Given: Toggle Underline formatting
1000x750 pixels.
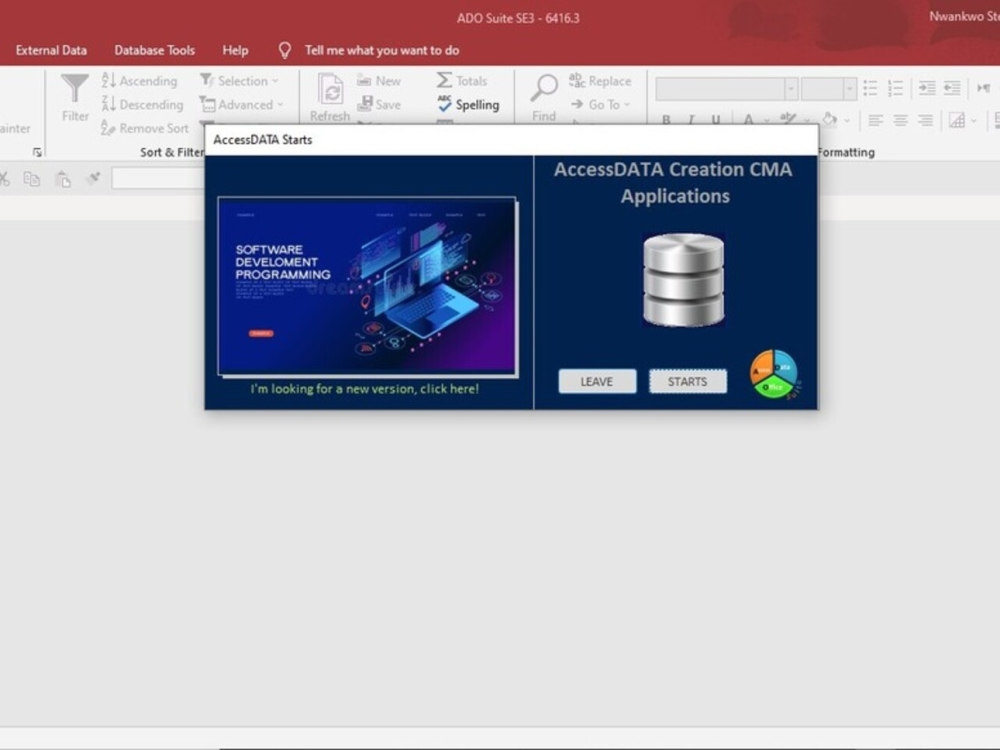Looking at the screenshot, I should 716,119.
